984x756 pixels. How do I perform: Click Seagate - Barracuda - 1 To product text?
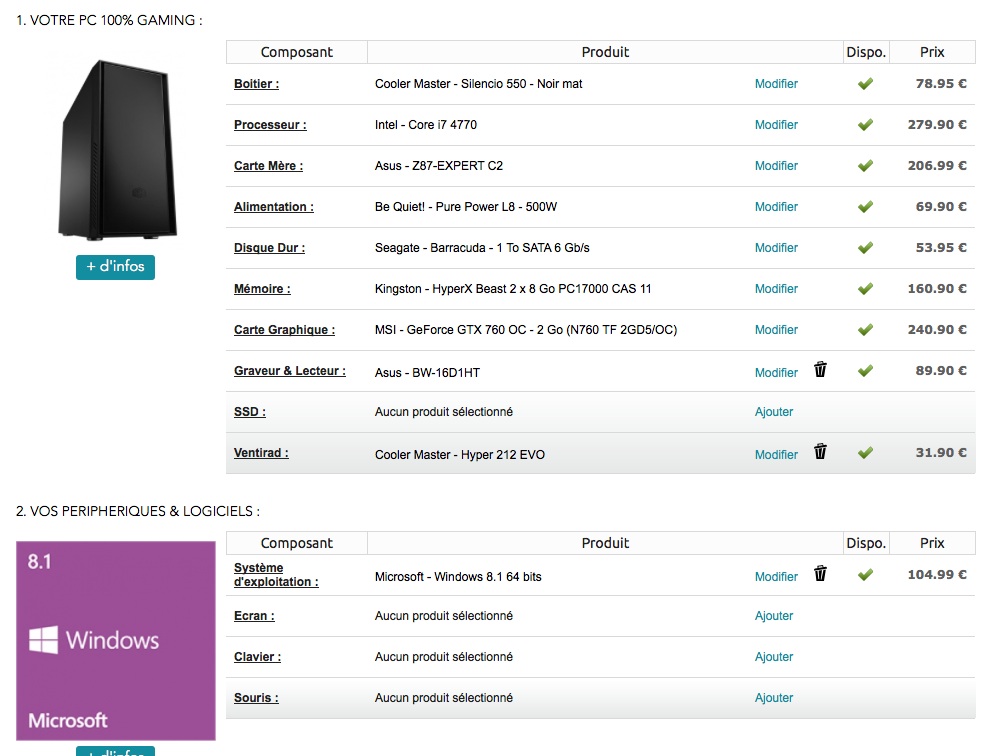coord(482,248)
